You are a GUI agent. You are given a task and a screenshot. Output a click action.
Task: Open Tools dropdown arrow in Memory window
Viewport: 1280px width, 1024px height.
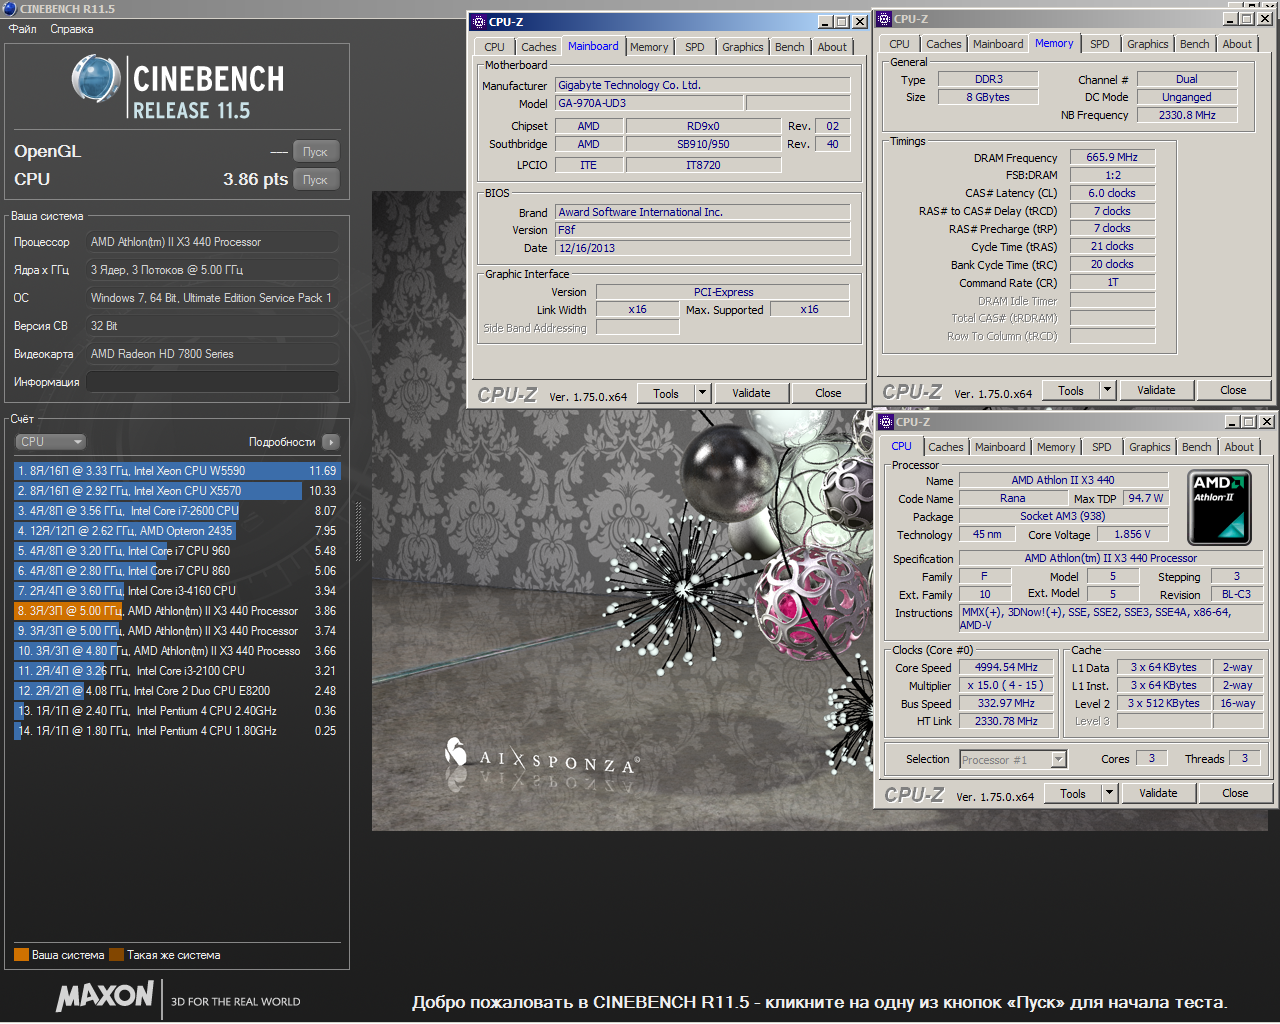click(1107, 390)
